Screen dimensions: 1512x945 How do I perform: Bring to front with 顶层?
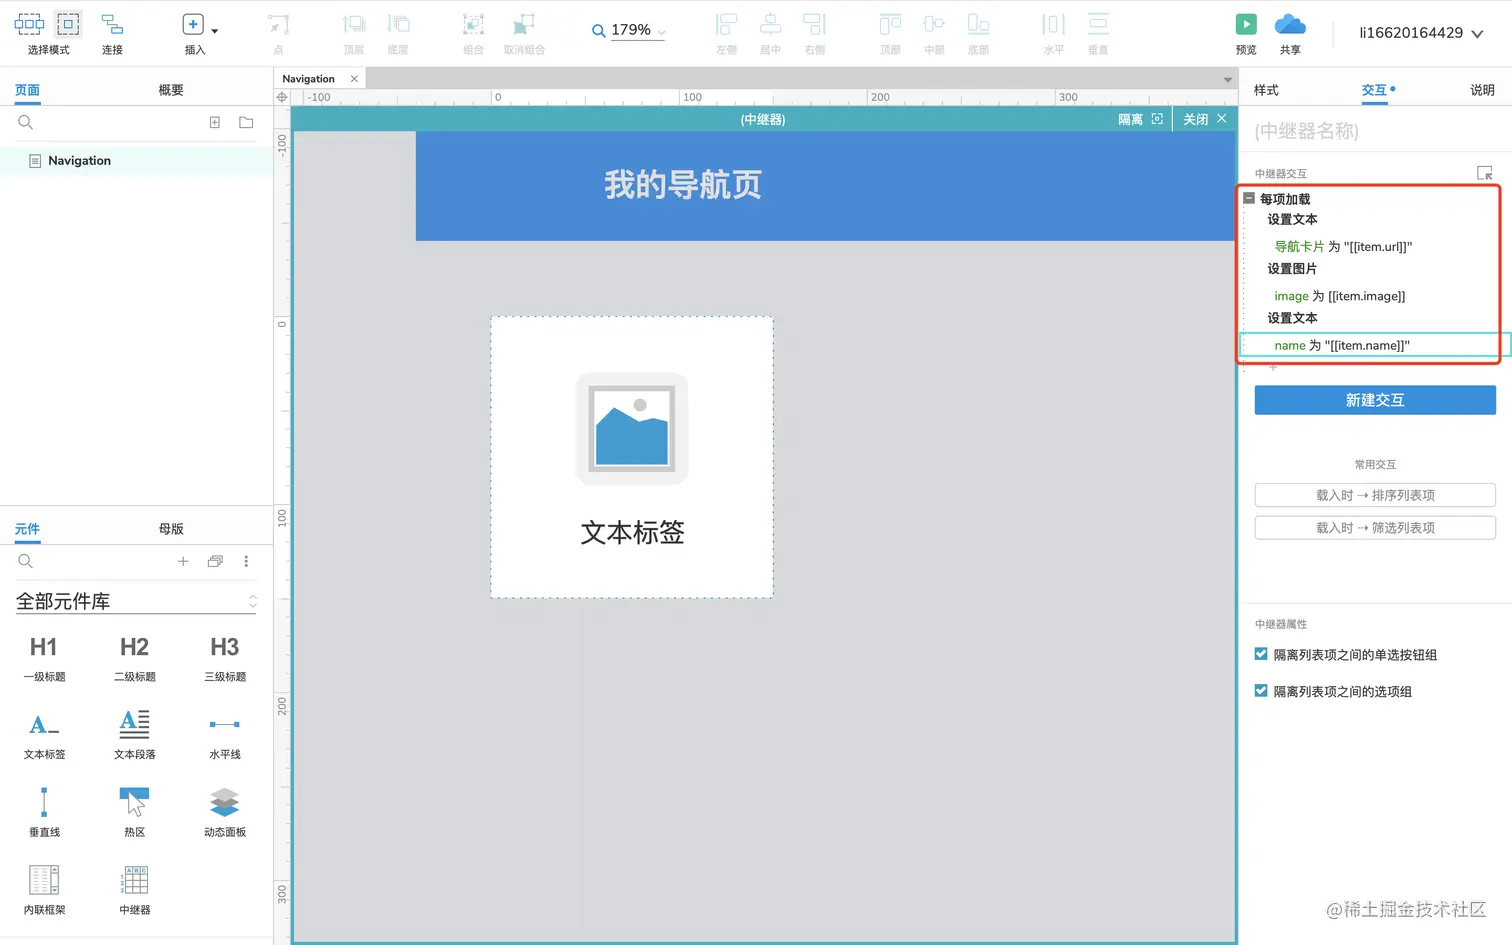click(354, 24)
